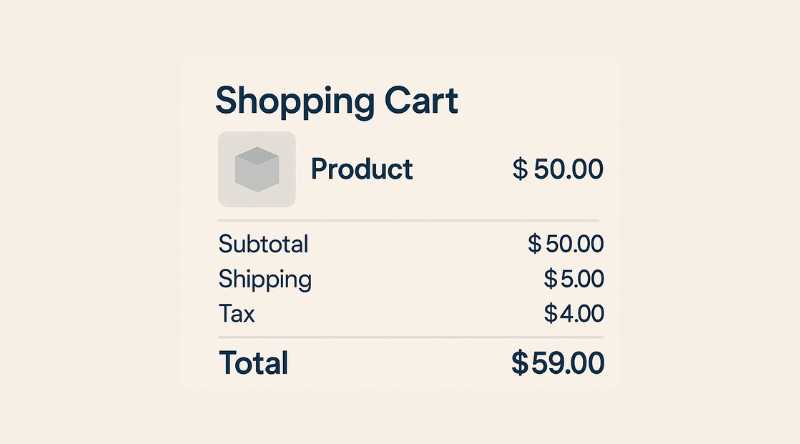
Task: Click the Subtotal label
Action: coord(263,243)
